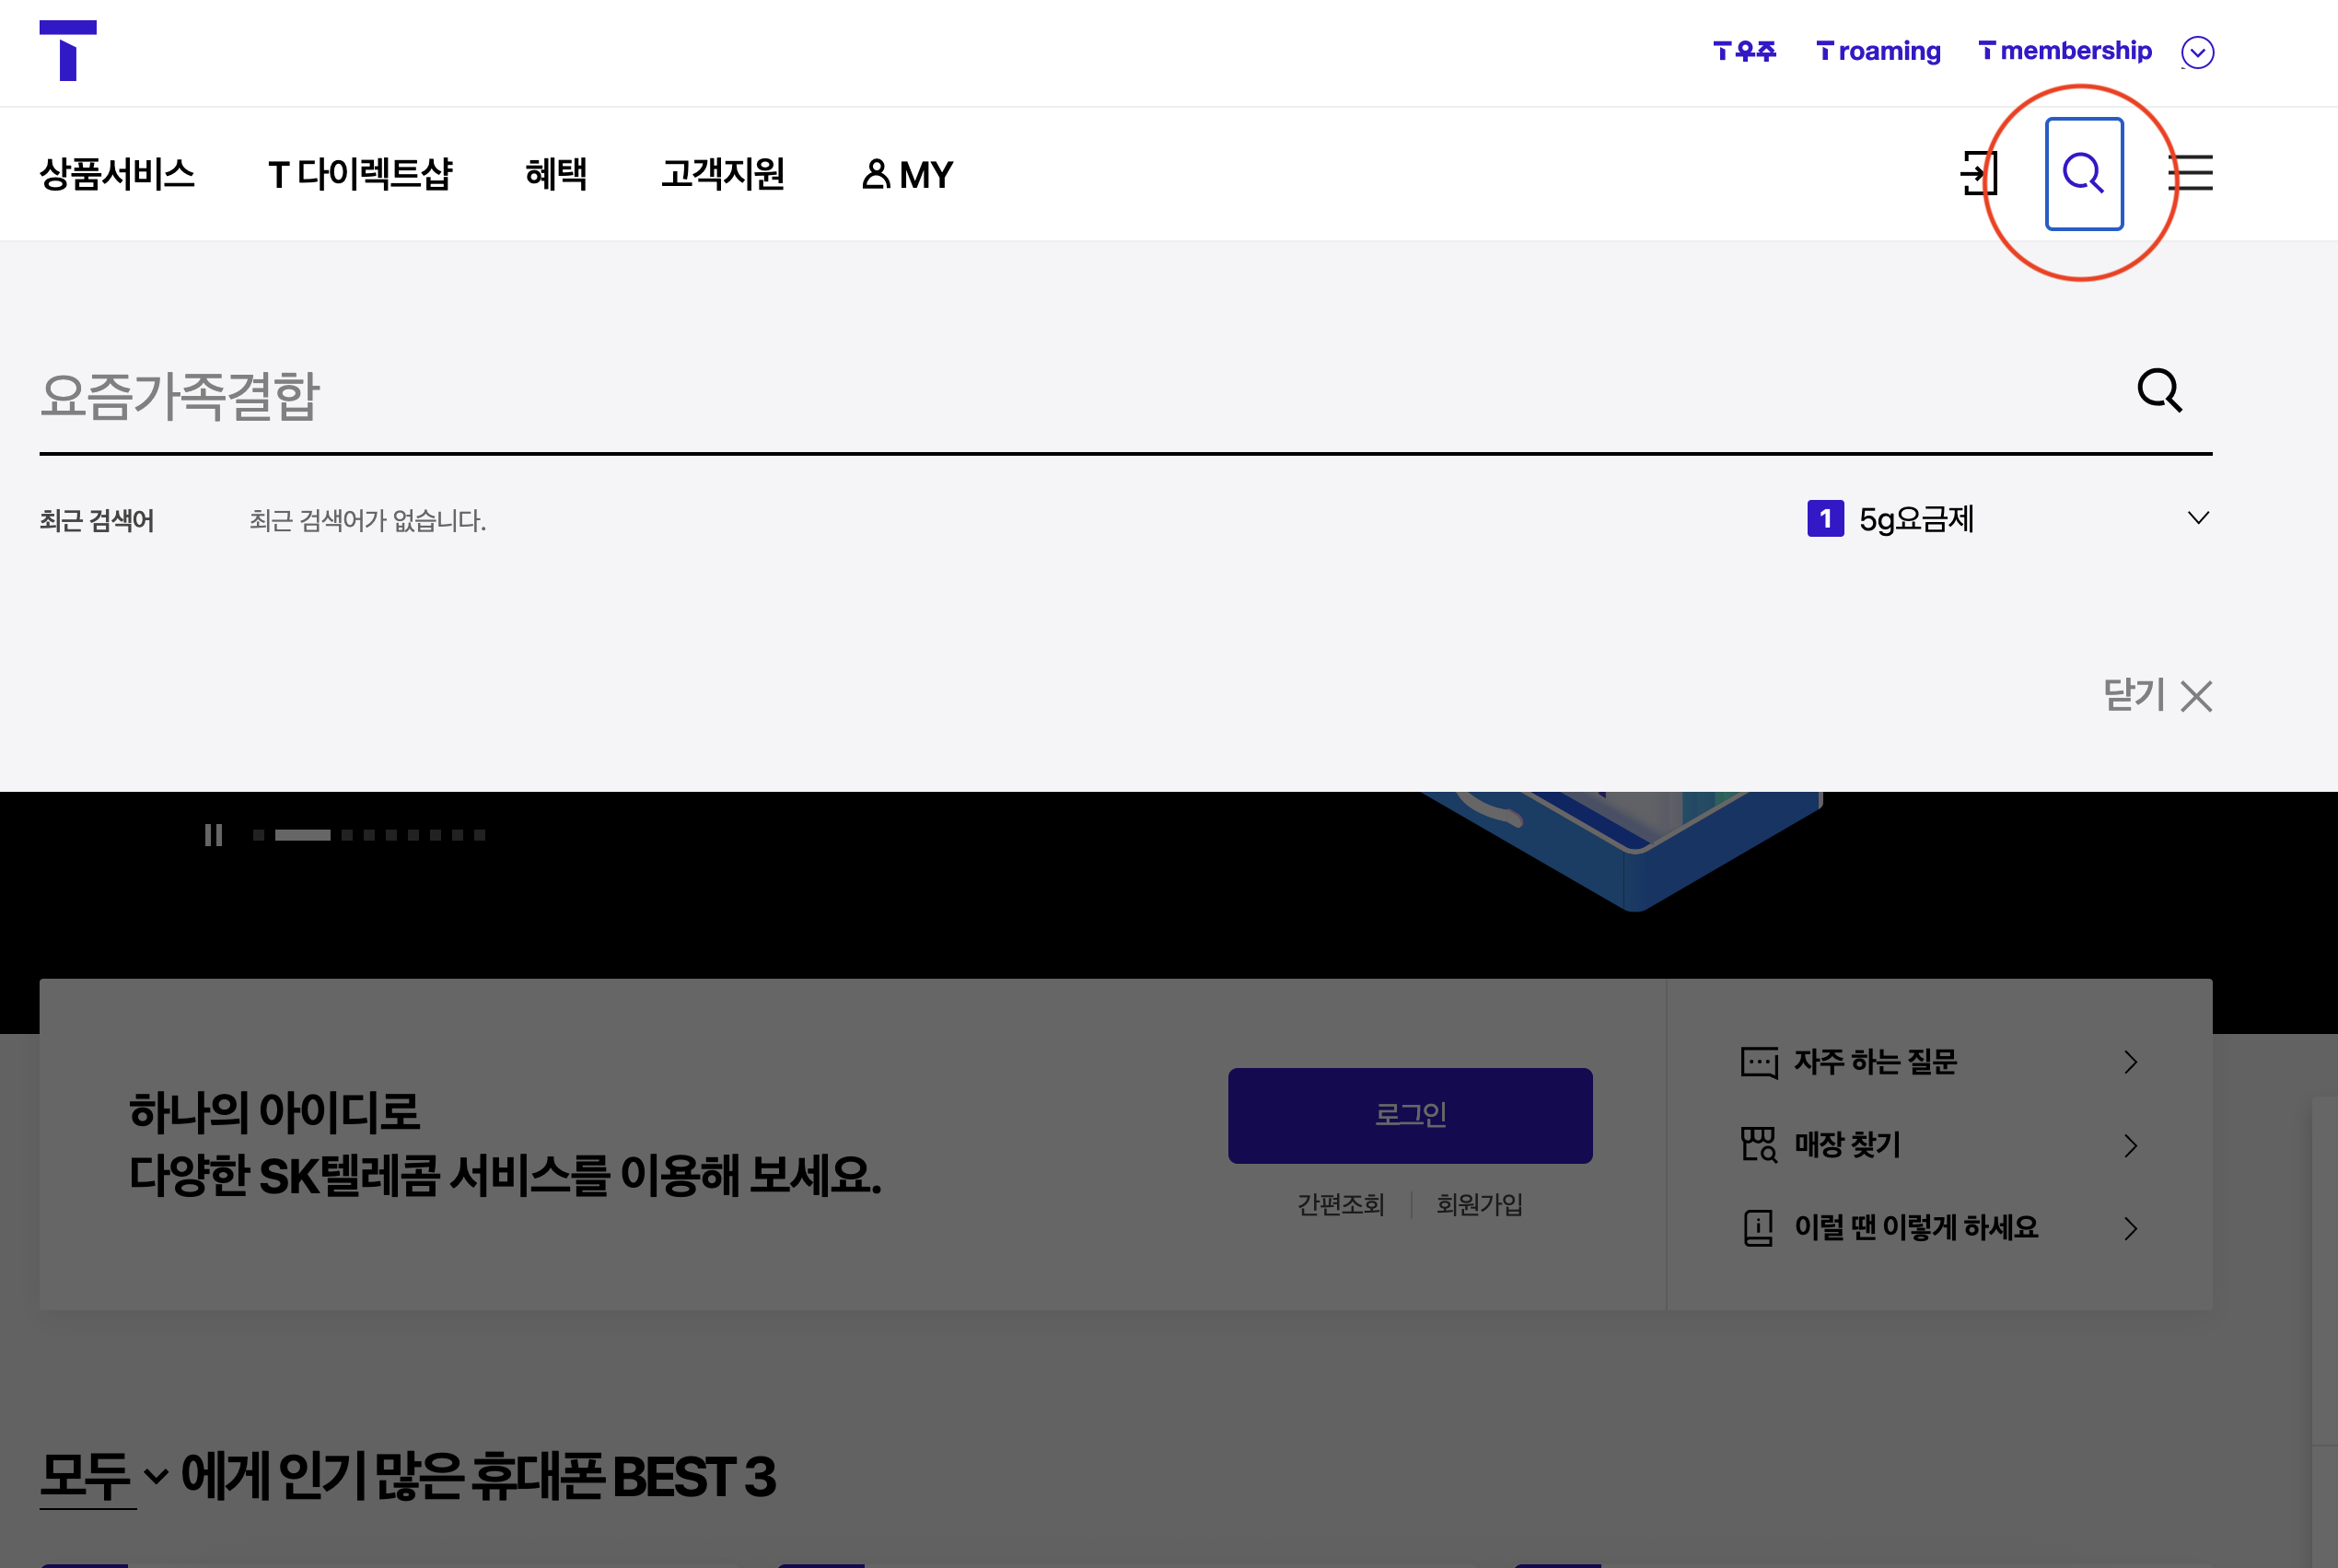Expand the 5g요금제 popular searches dropdown

click(x=2197, y=519)
